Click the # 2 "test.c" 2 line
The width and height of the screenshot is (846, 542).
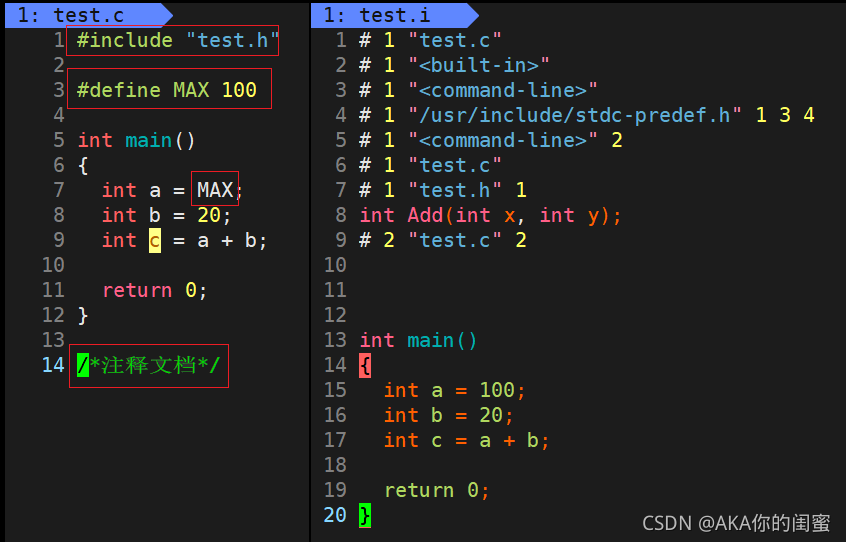click(443, 240)
